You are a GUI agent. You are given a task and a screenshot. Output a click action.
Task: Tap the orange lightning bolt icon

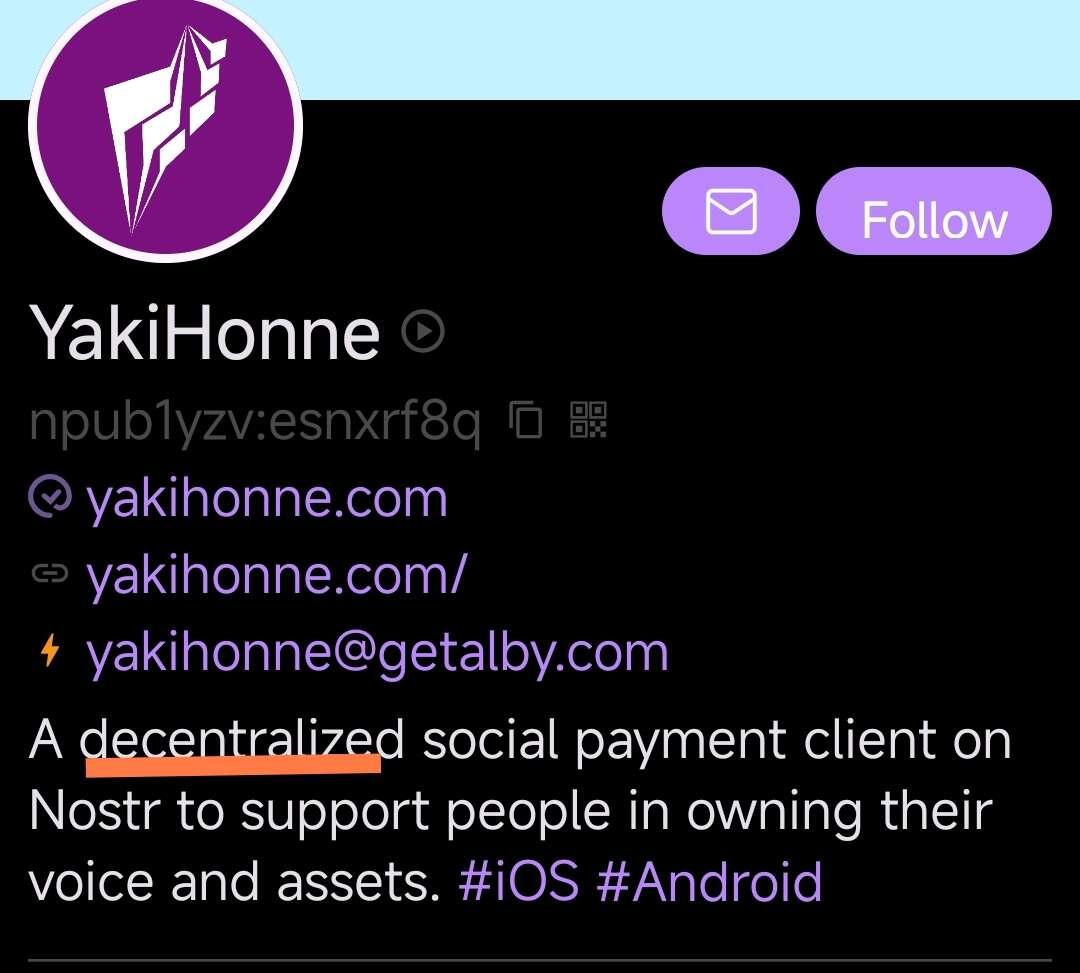point(50,650)
